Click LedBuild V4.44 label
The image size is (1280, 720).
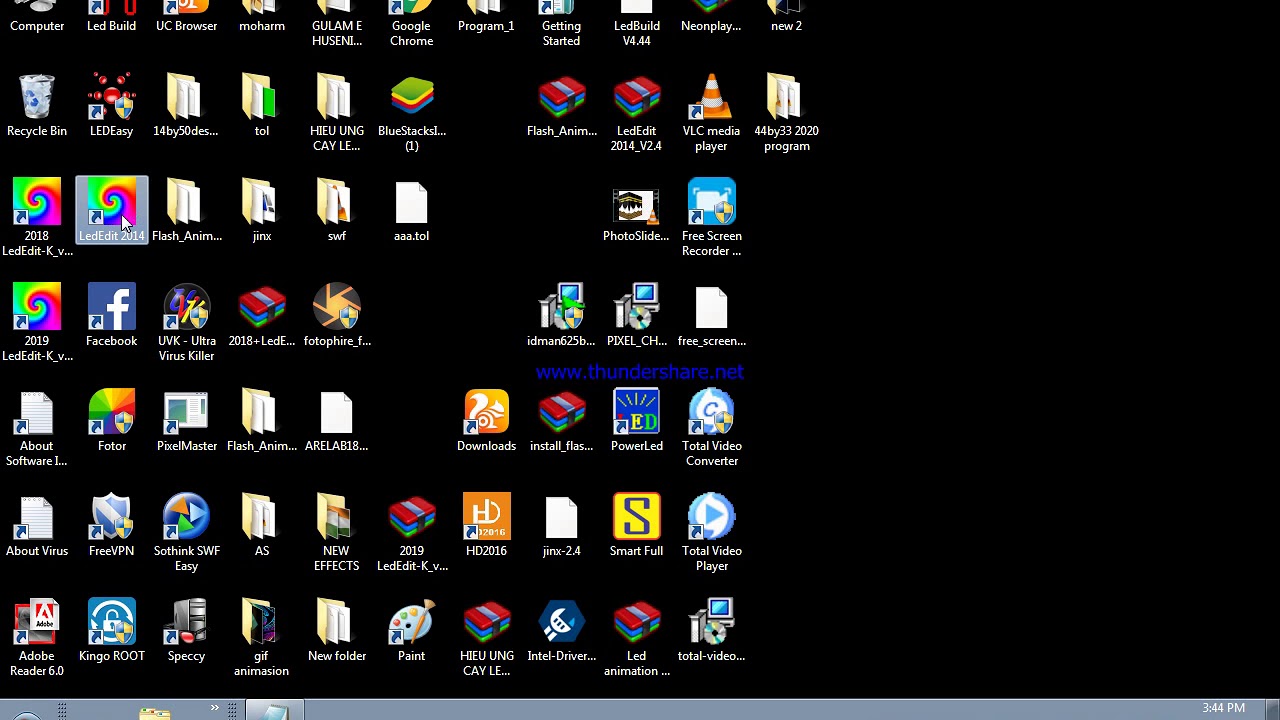[637, 33]
